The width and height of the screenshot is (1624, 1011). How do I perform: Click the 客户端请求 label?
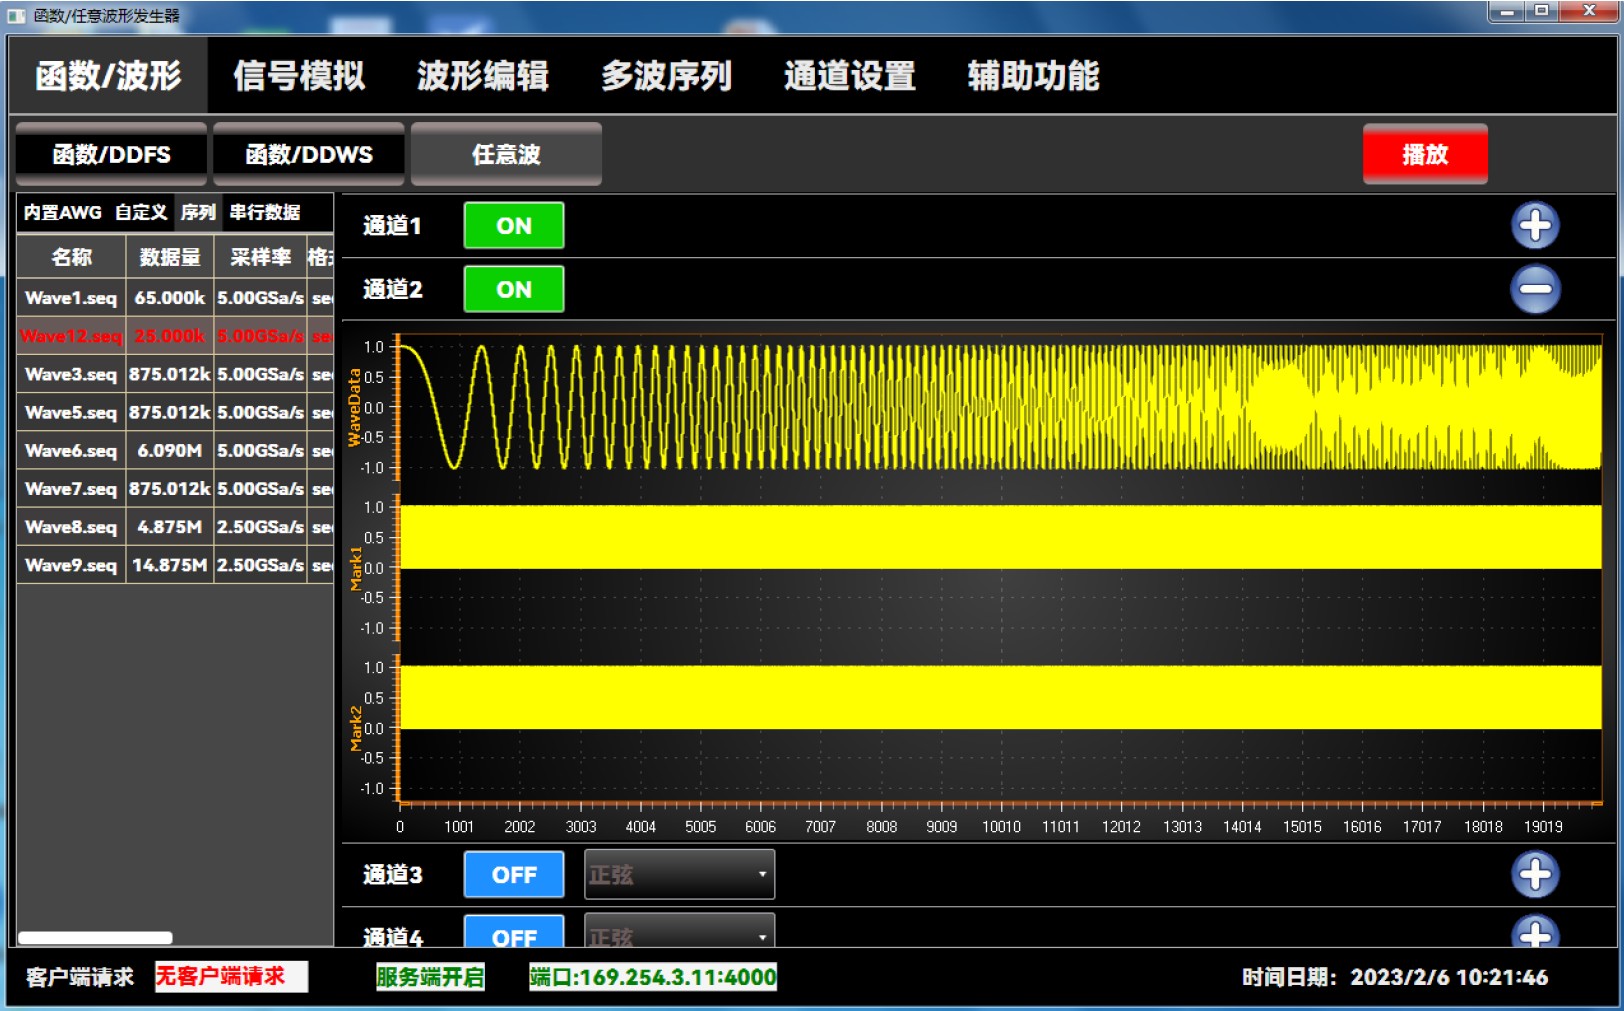[80, 977]
